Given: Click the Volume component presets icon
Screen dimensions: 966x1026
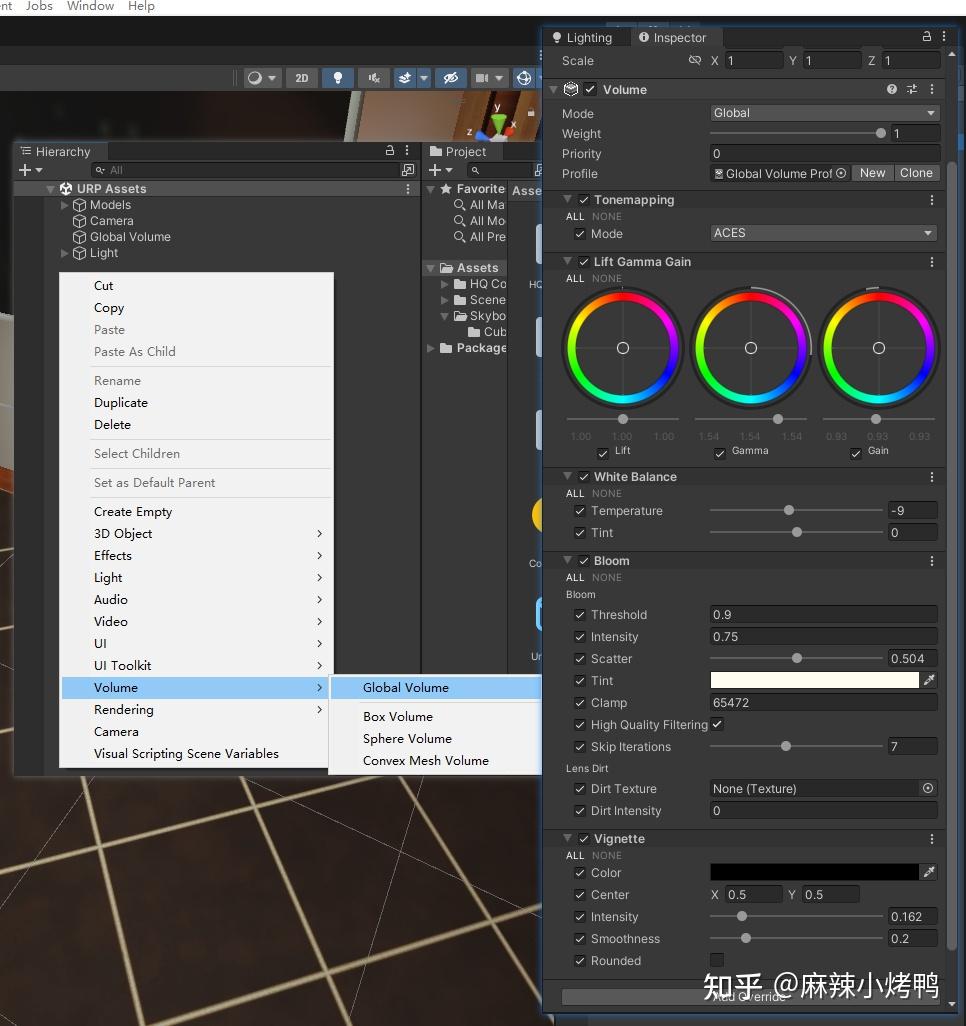Looking at the screenshot, I should tap(912, 89).
